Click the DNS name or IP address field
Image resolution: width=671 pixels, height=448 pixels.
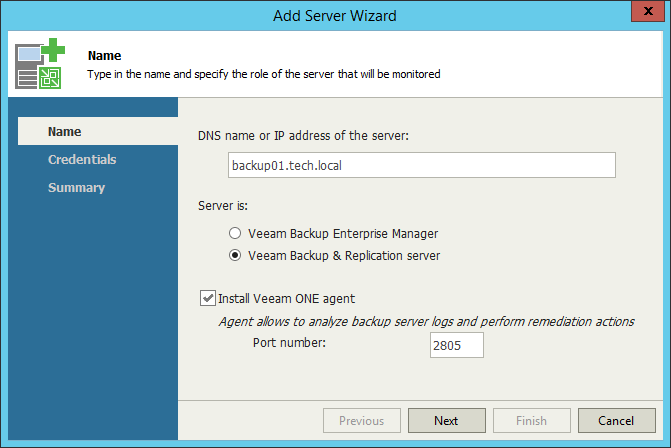coord(422,165)
